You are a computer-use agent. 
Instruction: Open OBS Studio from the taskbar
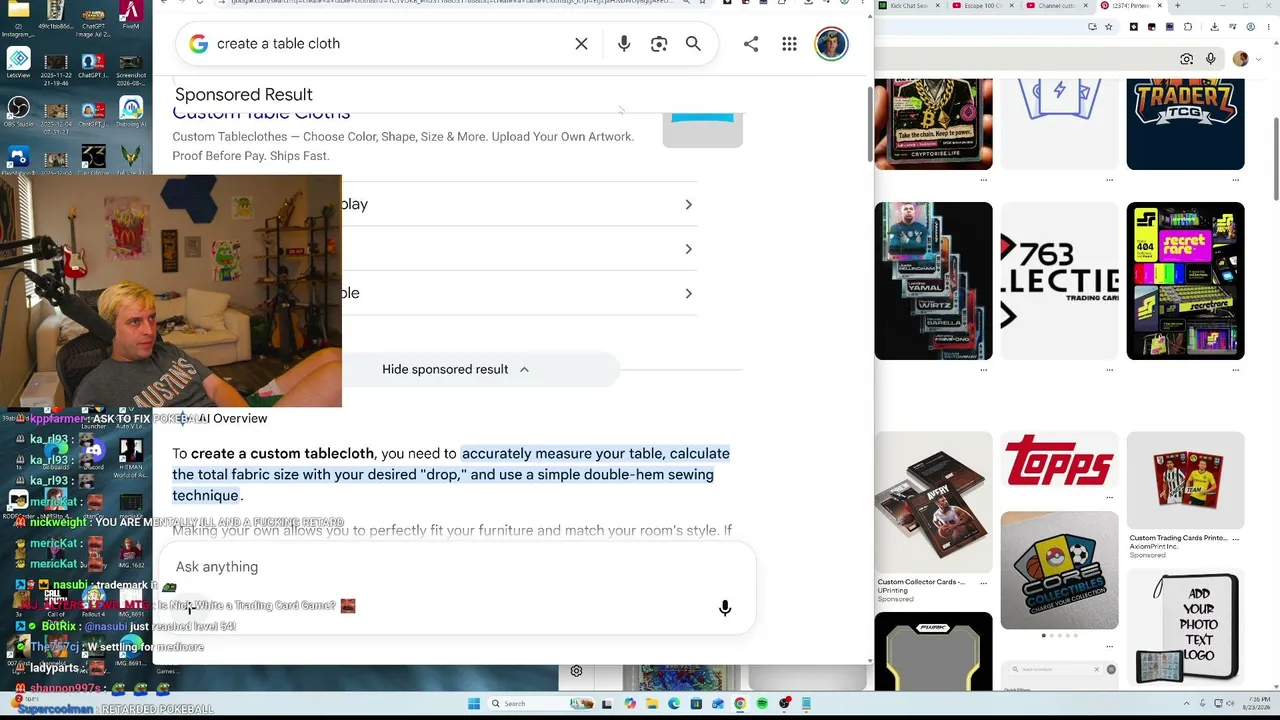(x=785, y=704)
